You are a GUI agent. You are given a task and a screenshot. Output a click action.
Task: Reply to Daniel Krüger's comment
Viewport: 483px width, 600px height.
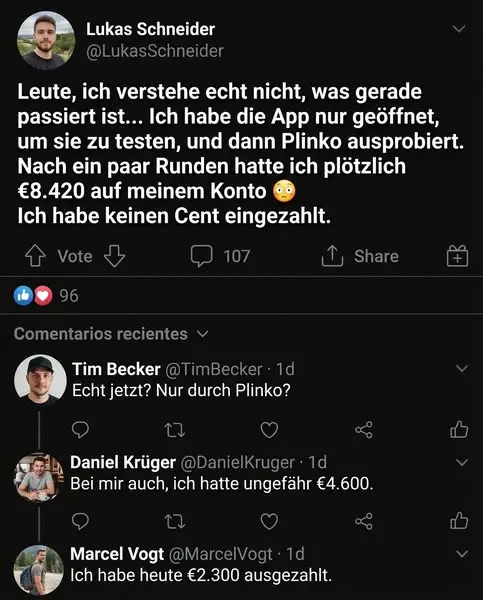(x=80, y=521)
